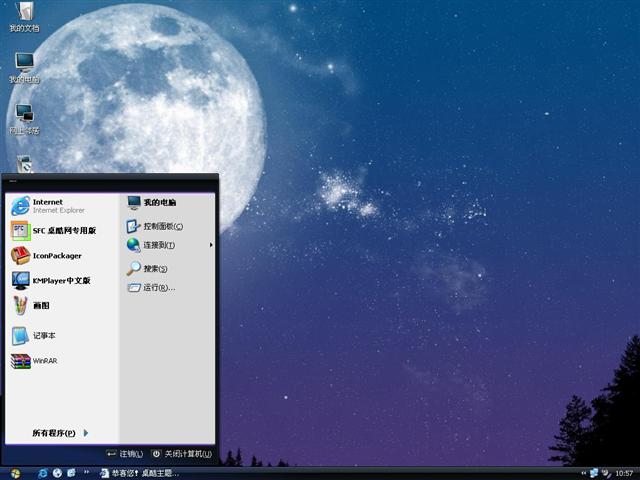Click the 关闭计算机(U) shutdown button
The width and height of the screenshot is (640, 480).
click(x=181, y=454)
